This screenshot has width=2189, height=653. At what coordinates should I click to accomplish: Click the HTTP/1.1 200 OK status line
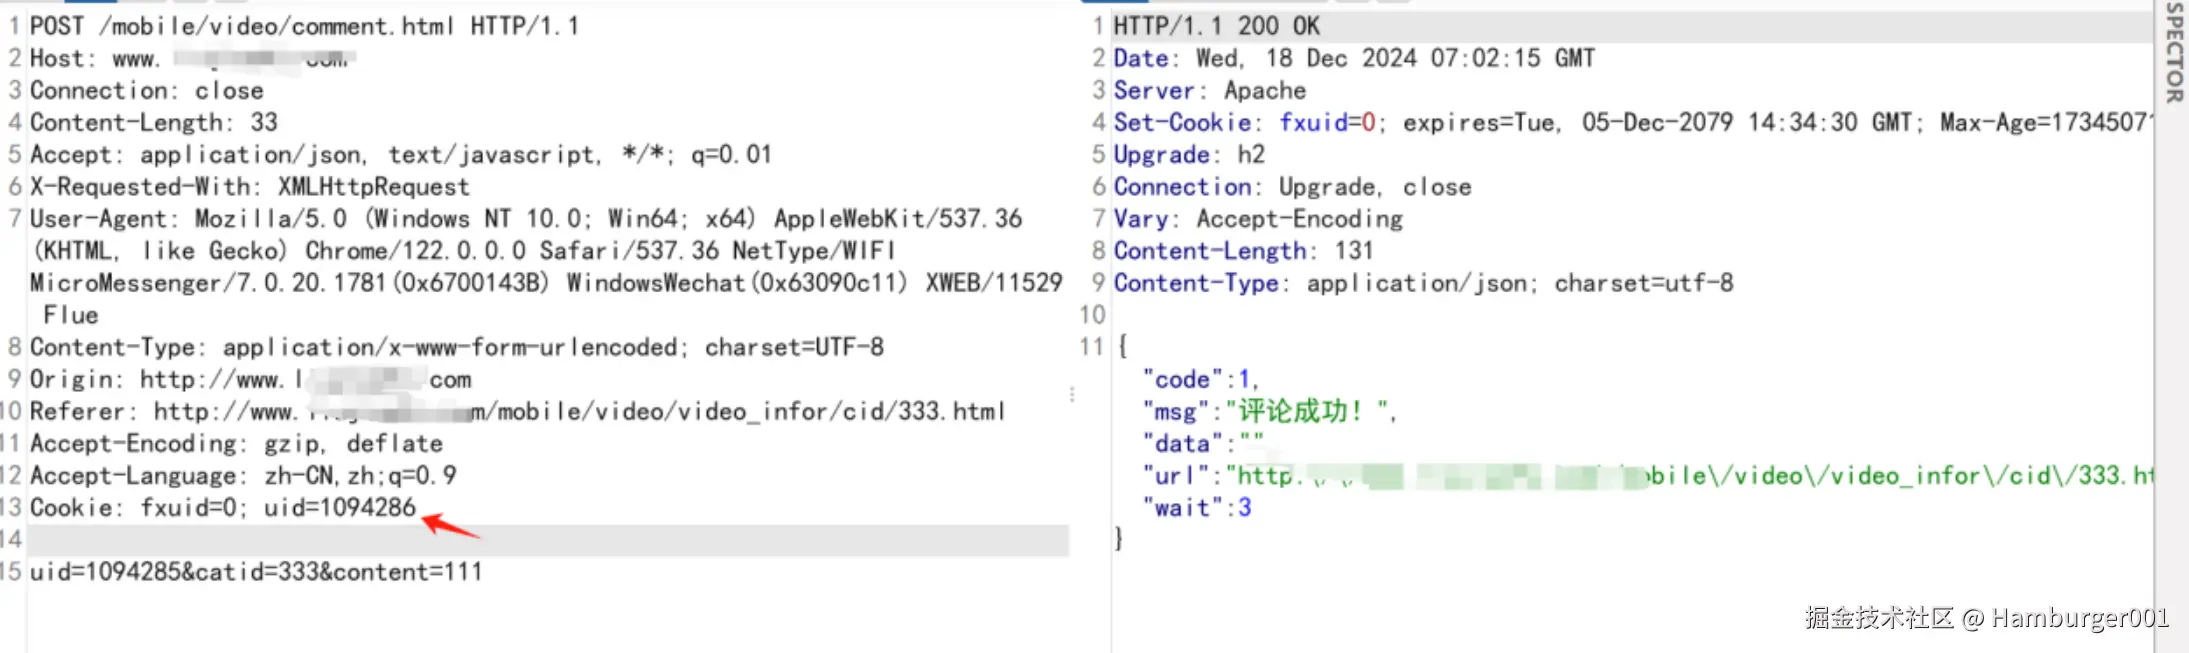(1217, 26)
